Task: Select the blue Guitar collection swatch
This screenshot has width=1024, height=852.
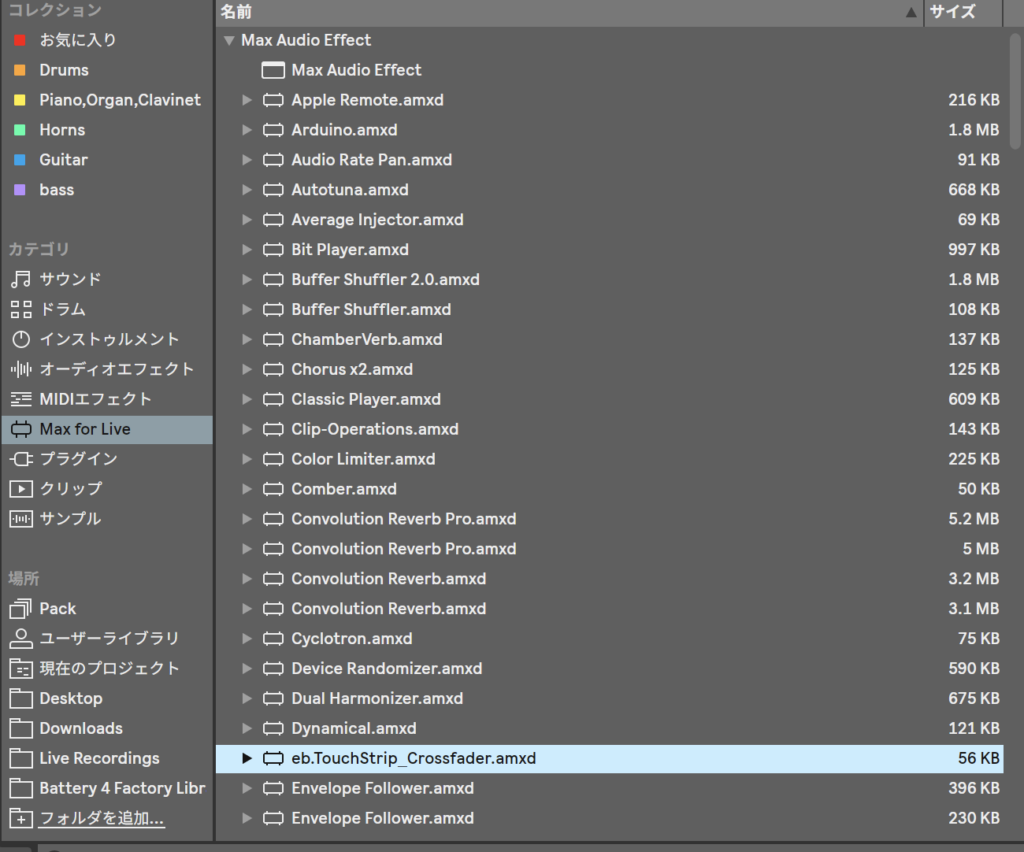Action: [20, 160]
